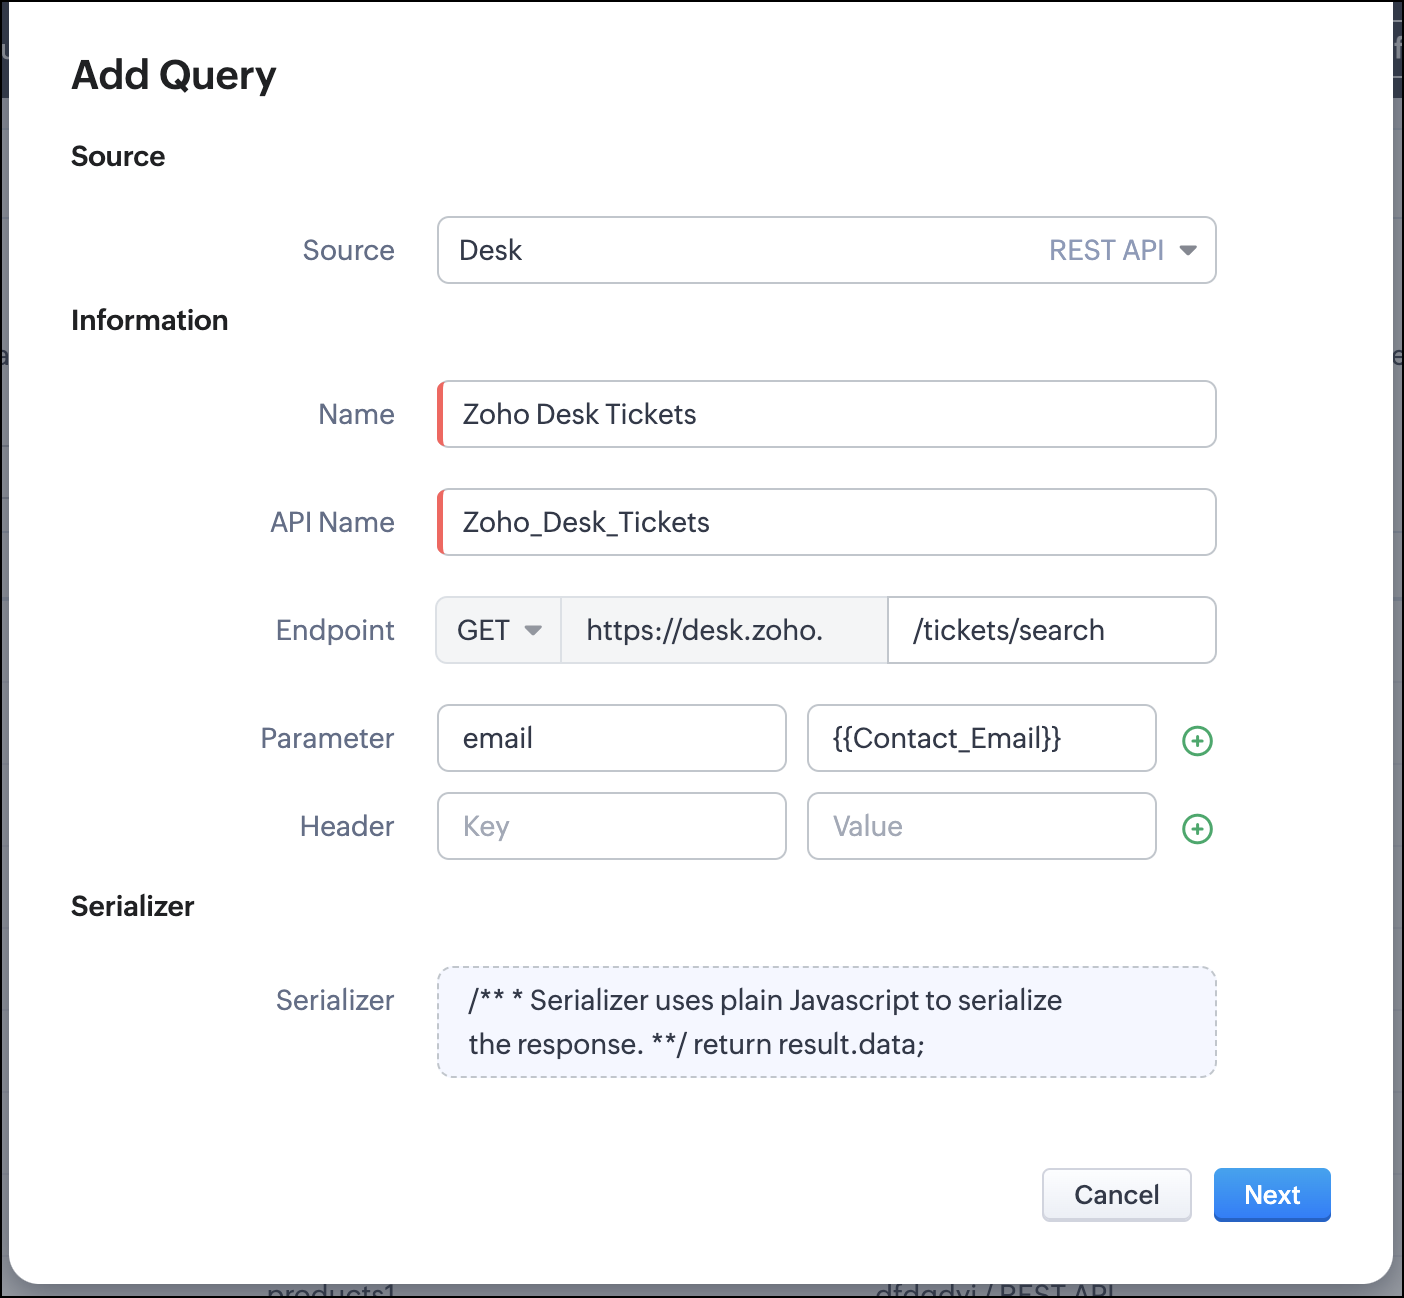Click the endpoint path field /tickets/search
Viewport: 1404px width, 1298px height.
pyautogui.click(x=1052, y=630)
